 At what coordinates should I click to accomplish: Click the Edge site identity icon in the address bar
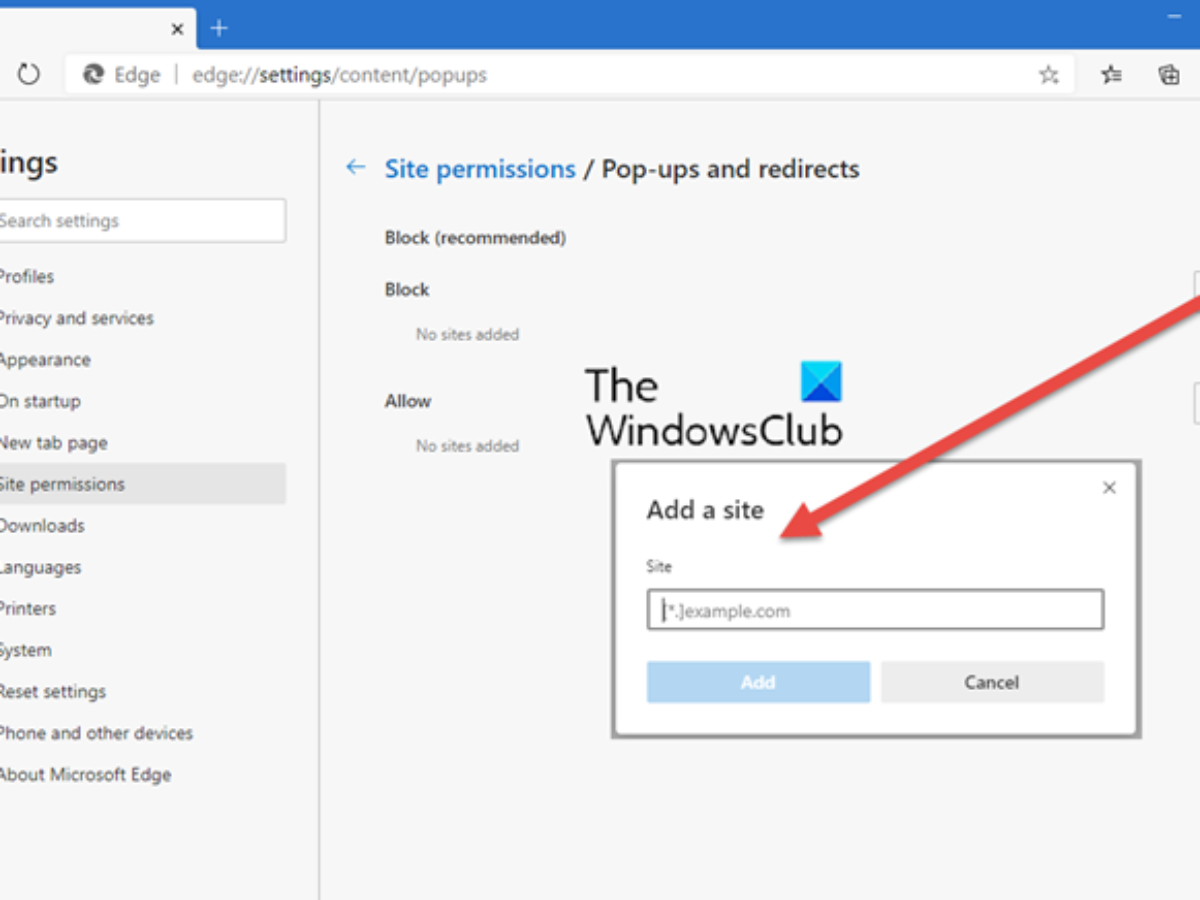coord(94,75)
